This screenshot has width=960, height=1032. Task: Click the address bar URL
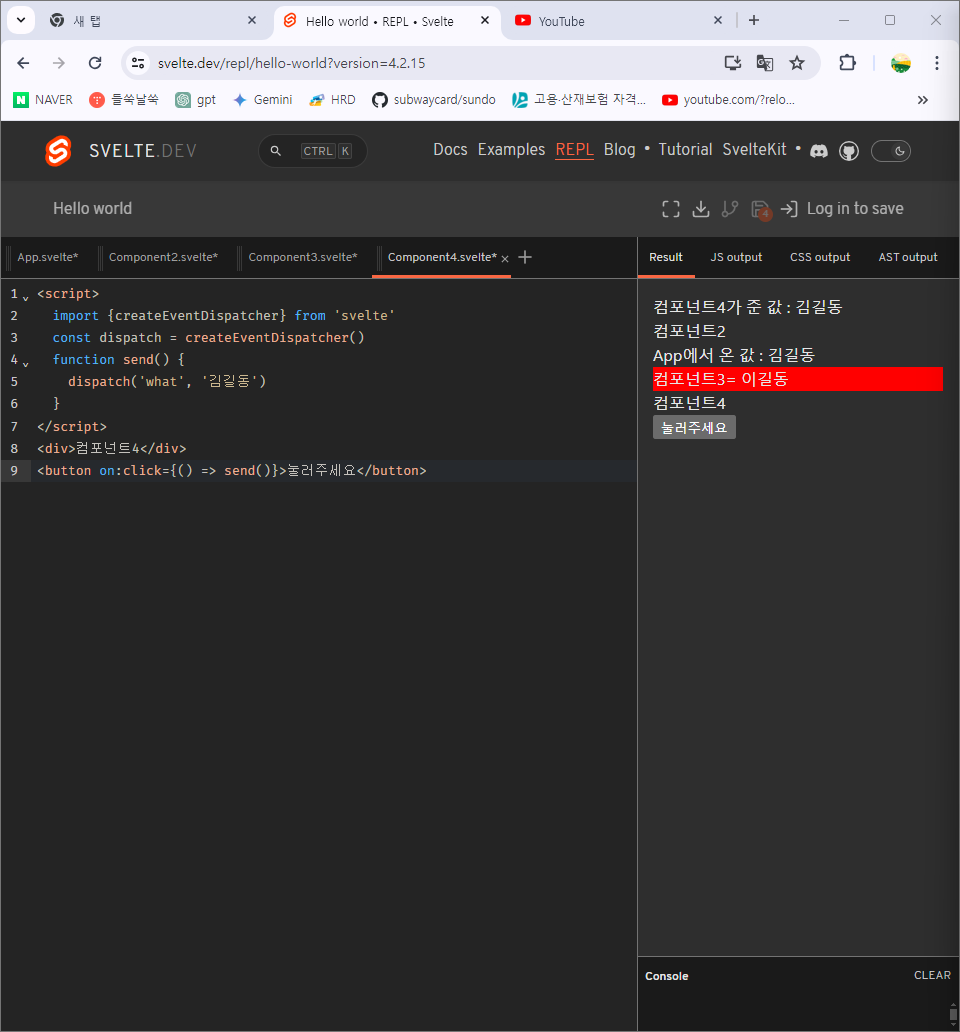click(x=291, y=63)
